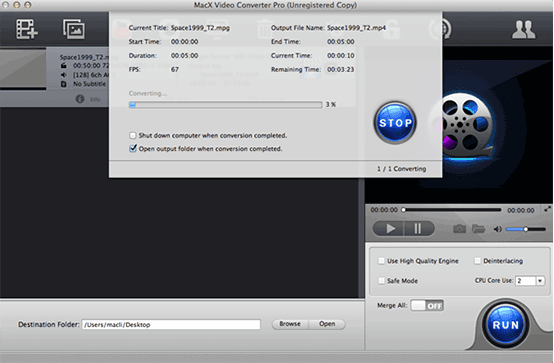Image resolution: width=554 pixels, height=363 pixels.
Task: Open the CPU Core Use dropdown
Action: pyautogui.click(x=540, y=281)
